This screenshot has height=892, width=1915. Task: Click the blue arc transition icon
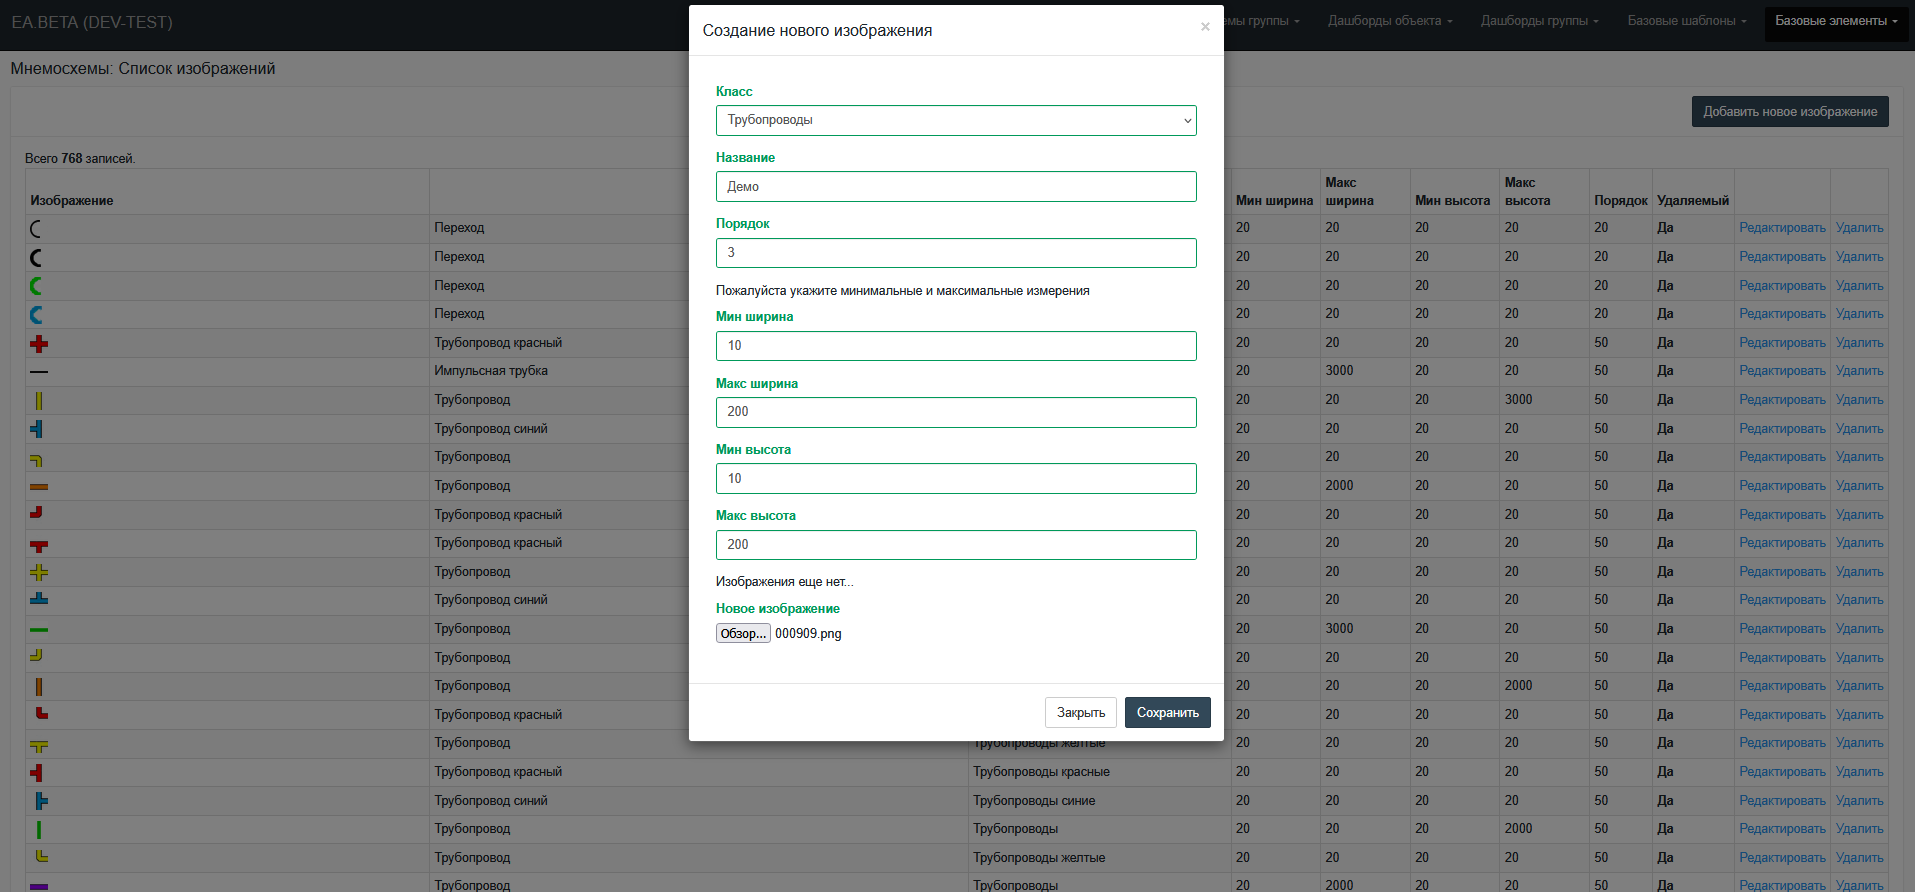[36, 315]
